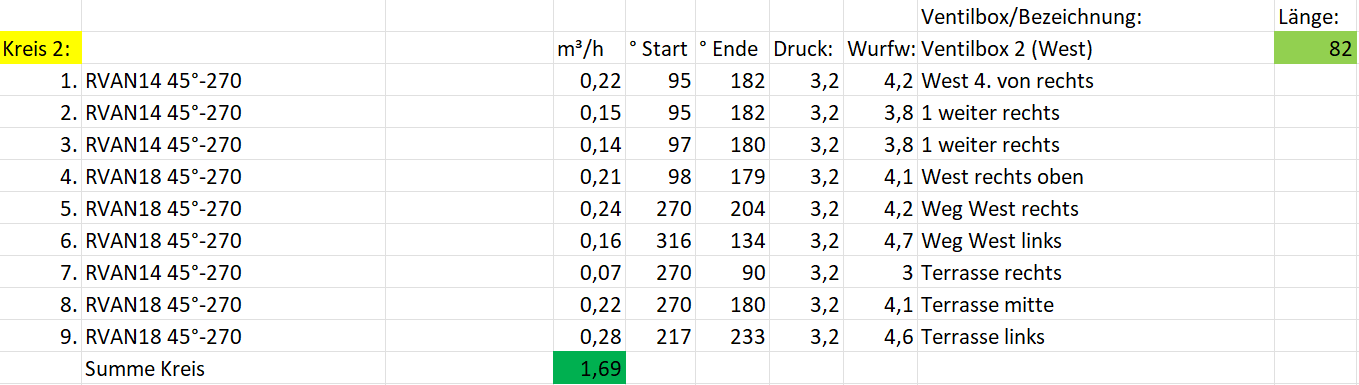1359x385 pixels.
Task: Select the yellow 'Kreis 2:' cell
Action: 41,48
